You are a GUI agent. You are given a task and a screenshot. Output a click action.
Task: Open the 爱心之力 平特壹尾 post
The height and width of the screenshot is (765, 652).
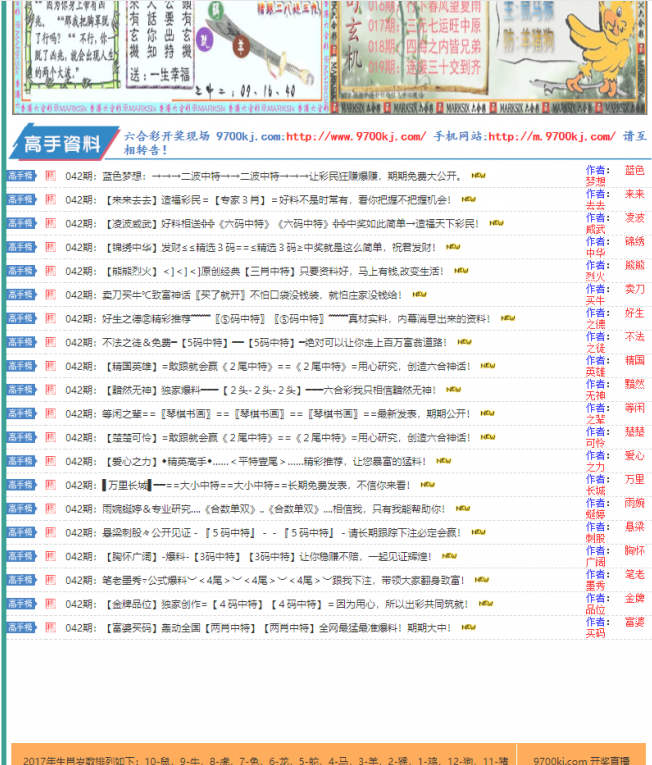246,462
